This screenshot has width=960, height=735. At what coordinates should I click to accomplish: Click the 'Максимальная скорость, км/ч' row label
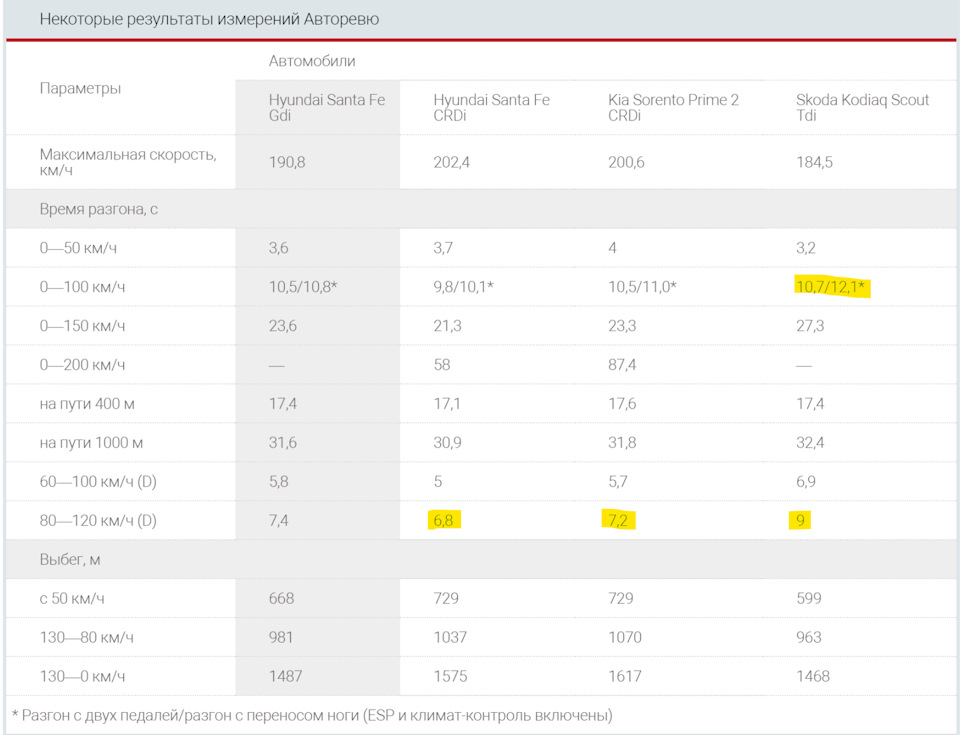pos(128,162)
